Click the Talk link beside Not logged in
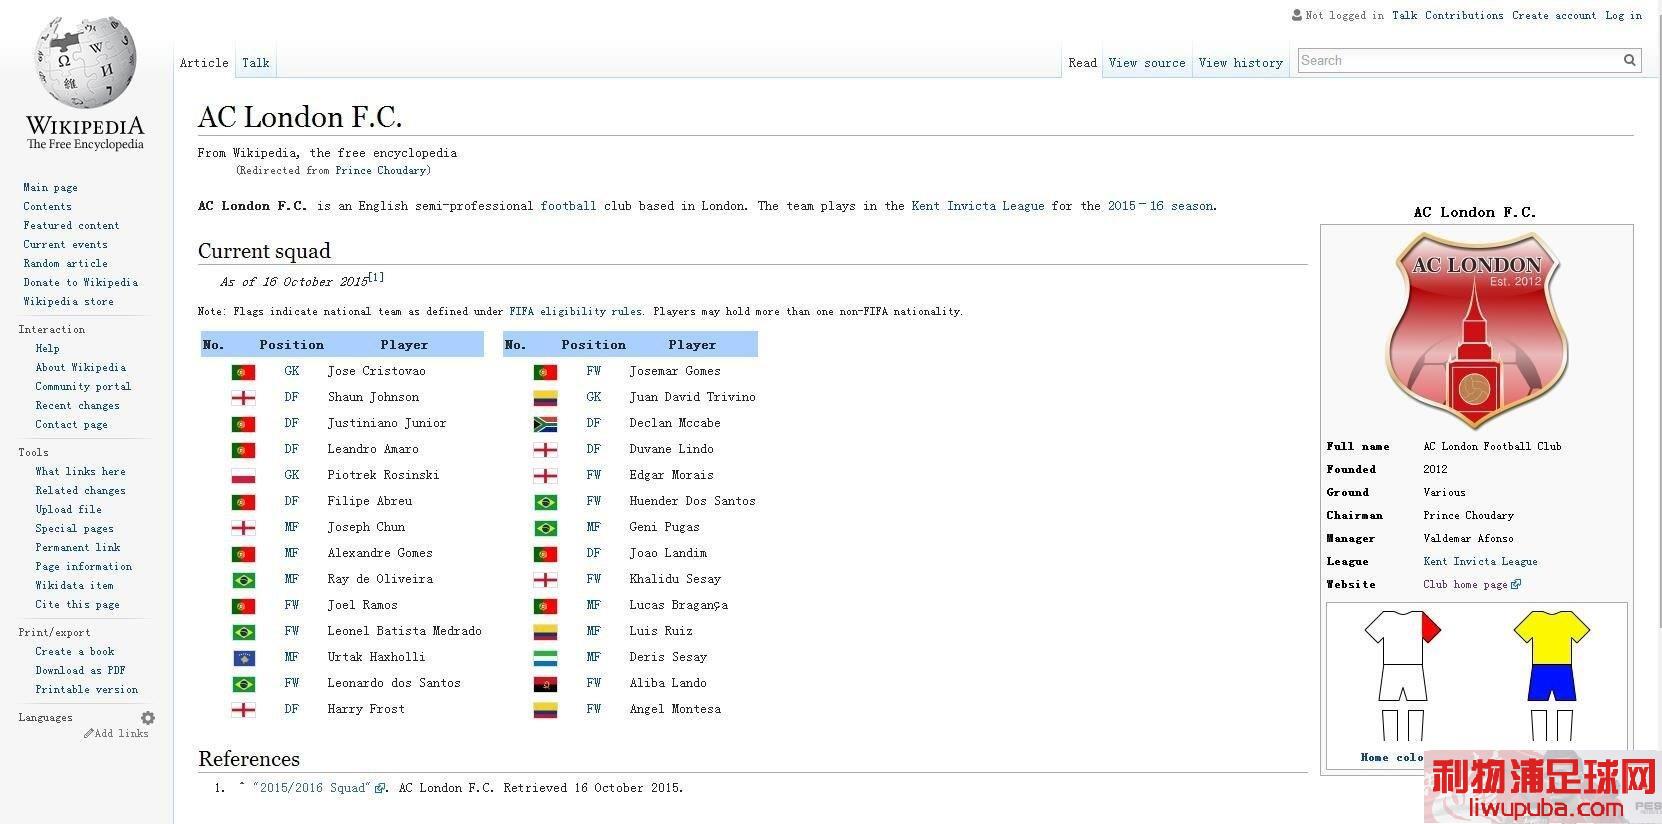Screen dimensions: 1662x824 1404,16
